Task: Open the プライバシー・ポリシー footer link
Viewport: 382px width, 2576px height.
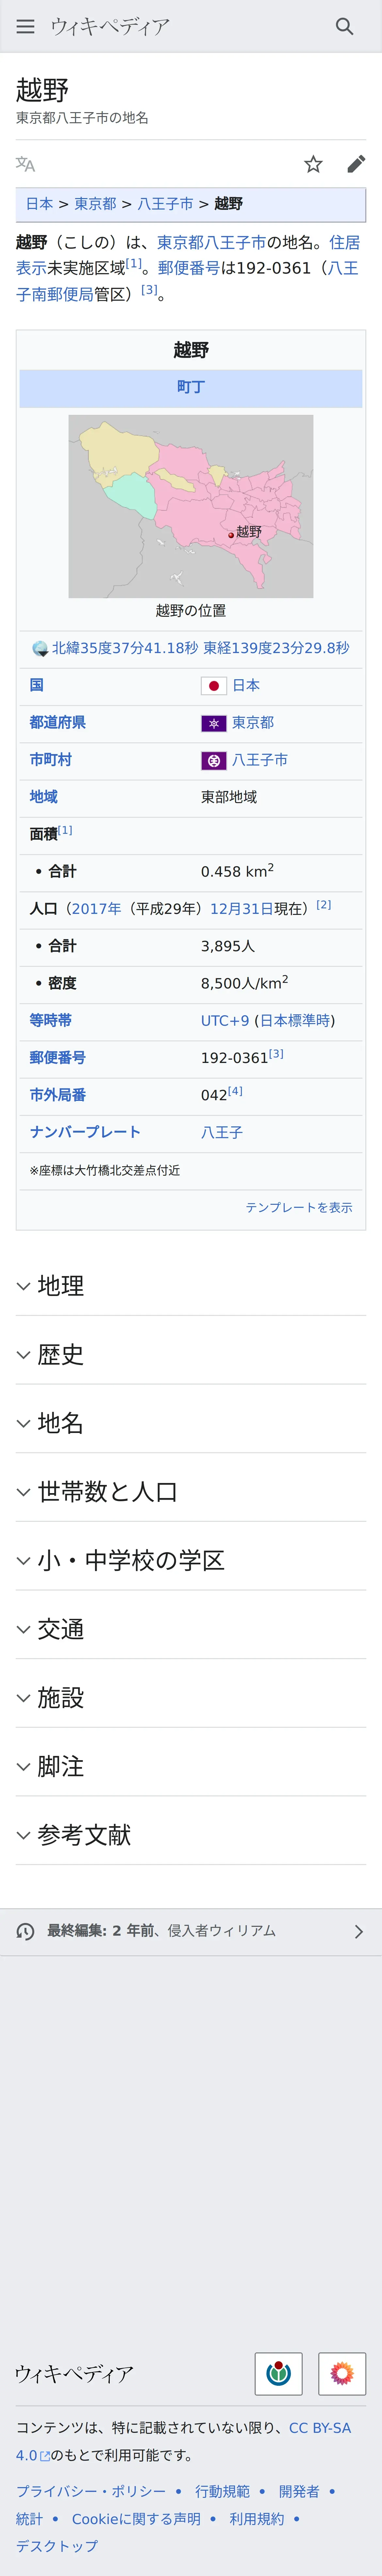Action: [x=91, y=2491]
